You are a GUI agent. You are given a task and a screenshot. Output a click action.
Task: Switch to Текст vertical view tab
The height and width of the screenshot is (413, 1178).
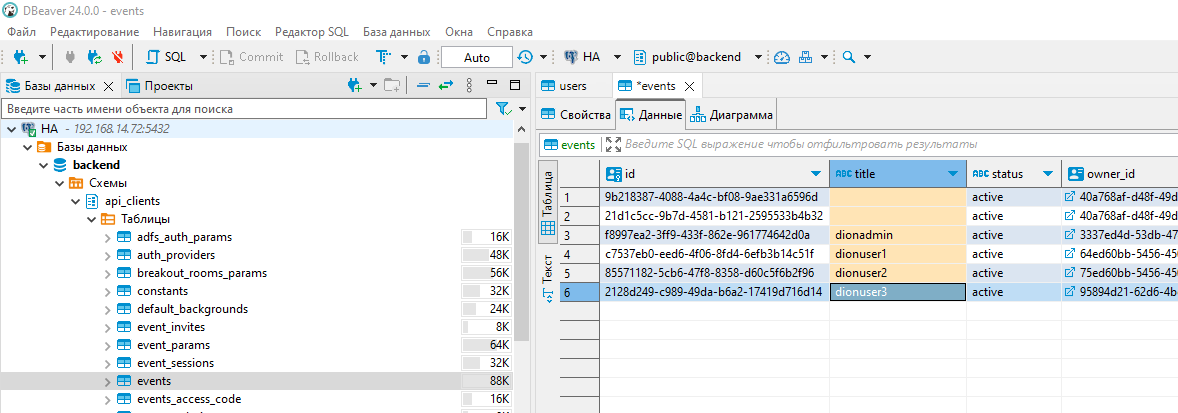pyautogui.click(x=548, y=278)
